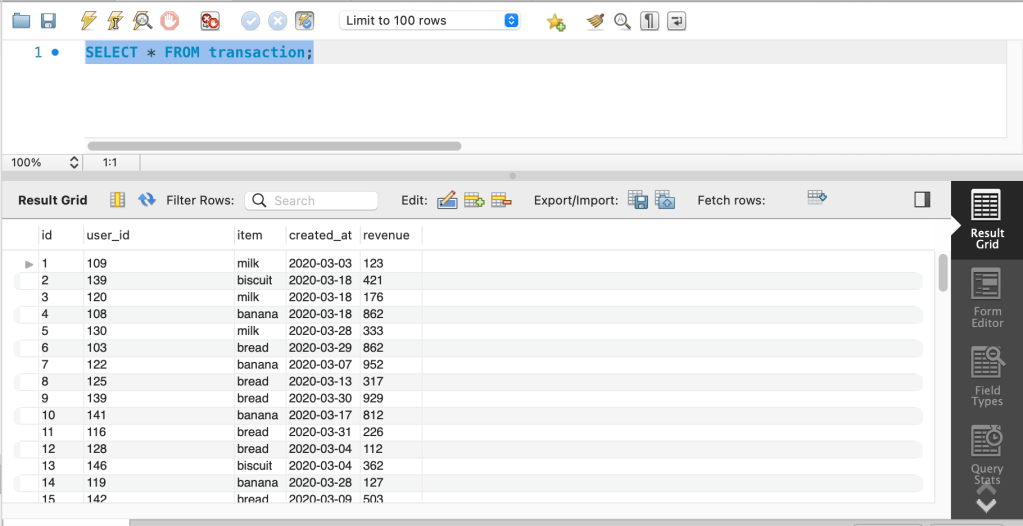Click the Stop execution hand icon
1023x526 pixels.
(x=170, y=20)
